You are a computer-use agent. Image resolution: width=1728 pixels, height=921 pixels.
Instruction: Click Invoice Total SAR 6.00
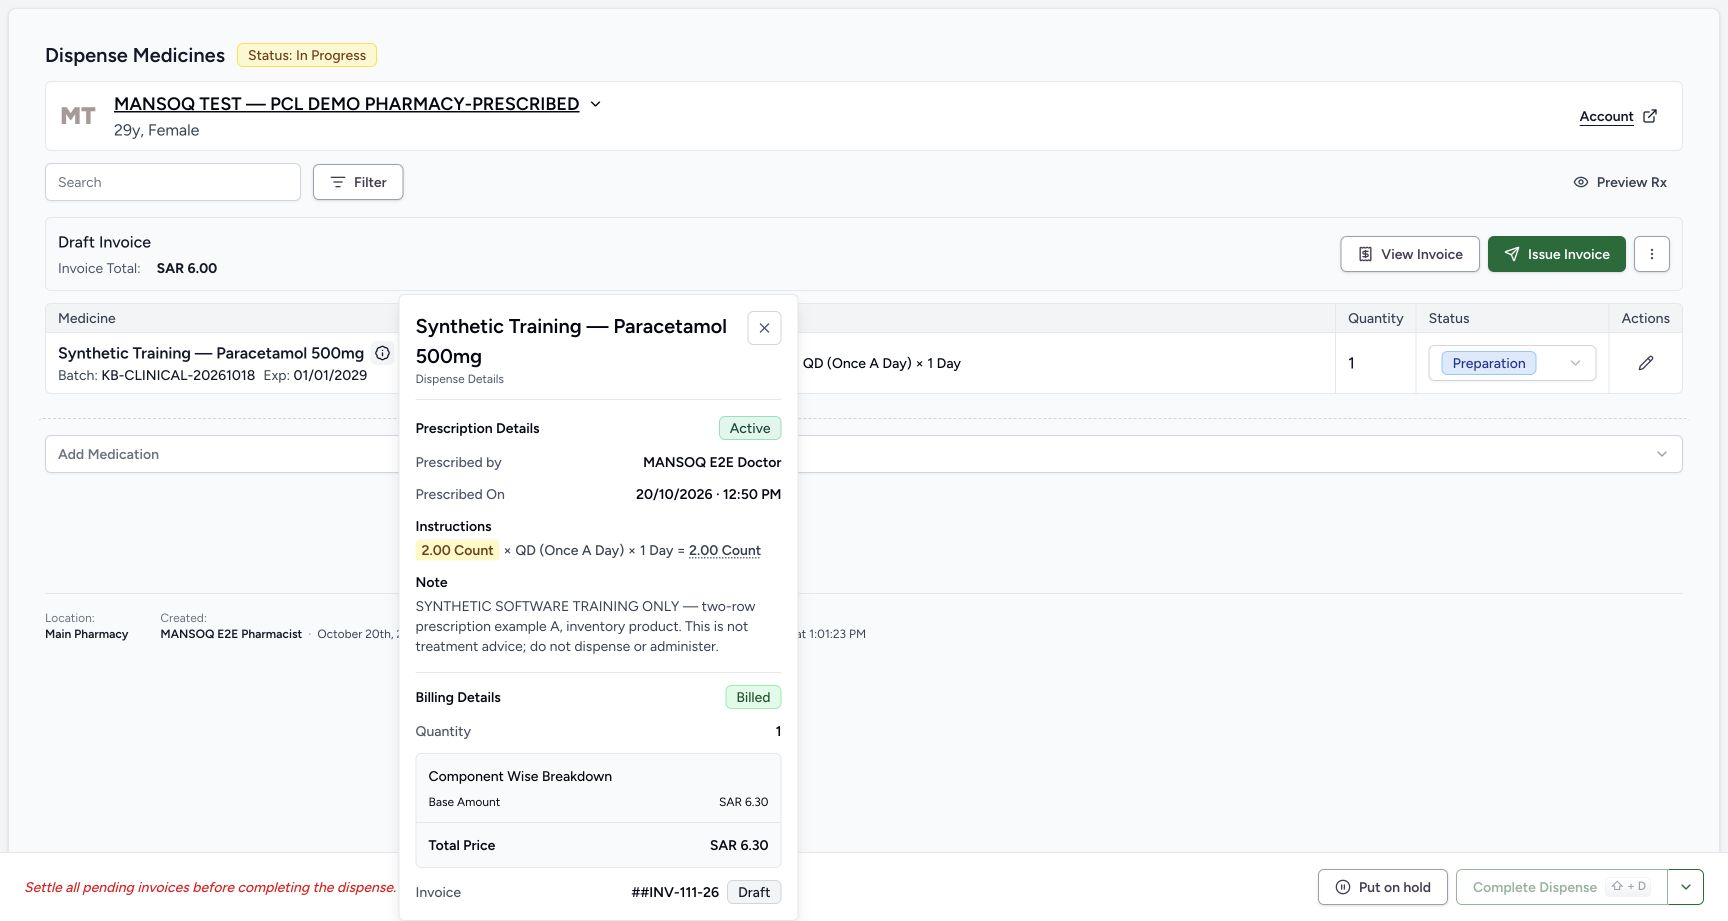click(187, 268)
